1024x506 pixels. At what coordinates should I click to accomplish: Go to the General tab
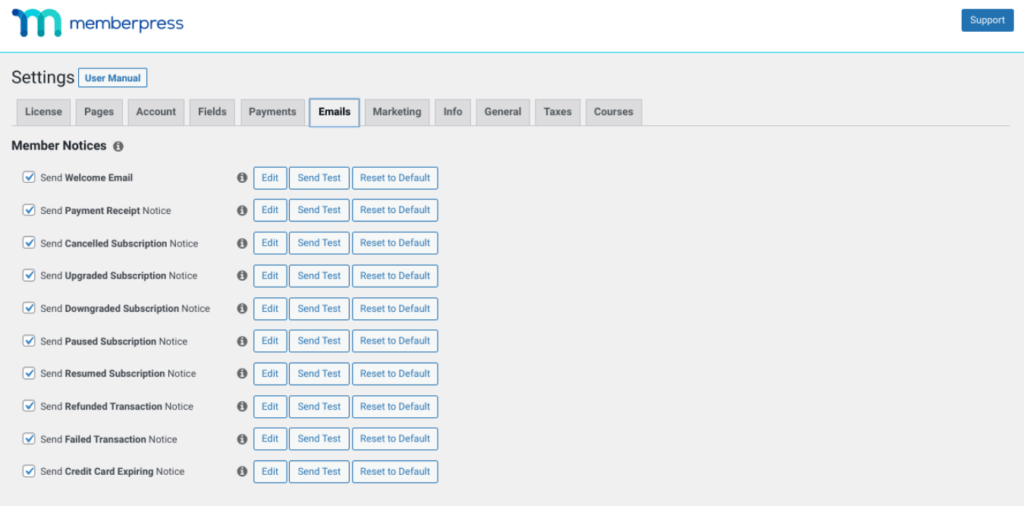(503, 112)
